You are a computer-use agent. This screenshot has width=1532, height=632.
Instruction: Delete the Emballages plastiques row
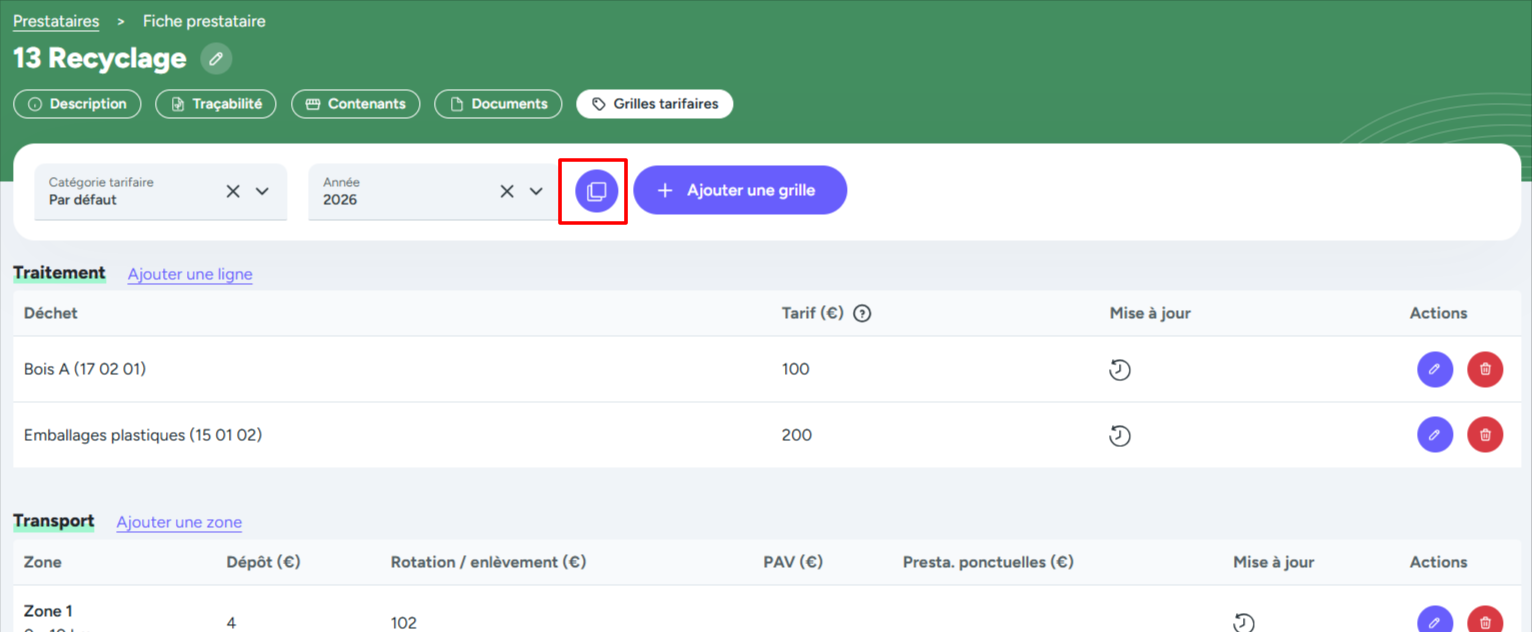coord(1484,435)
